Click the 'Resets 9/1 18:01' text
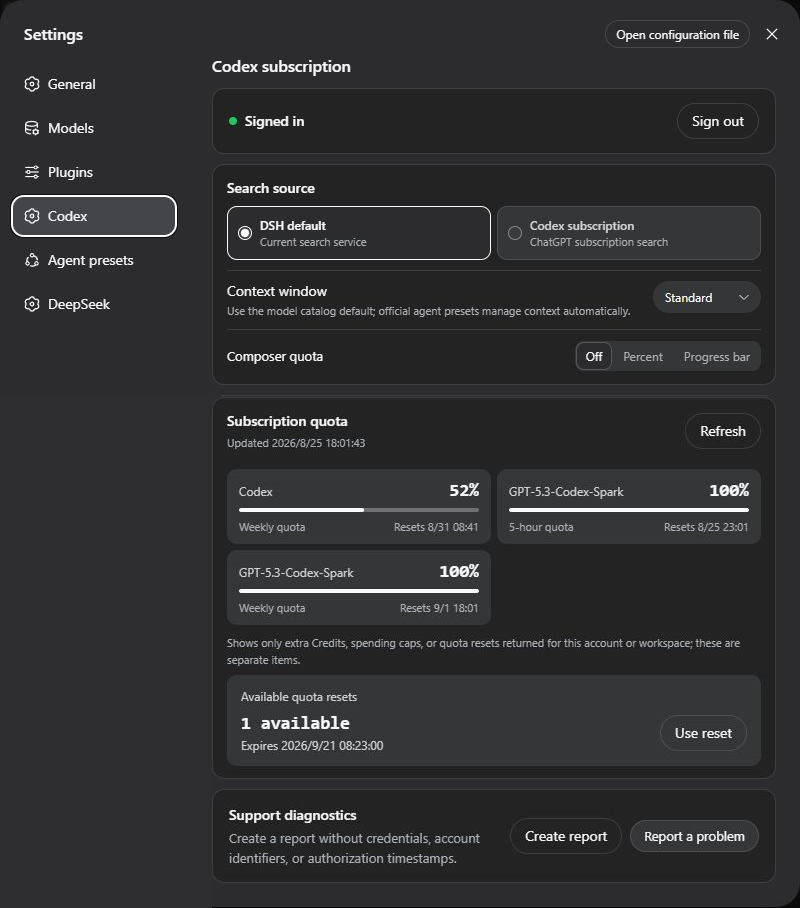 (439, 608)
